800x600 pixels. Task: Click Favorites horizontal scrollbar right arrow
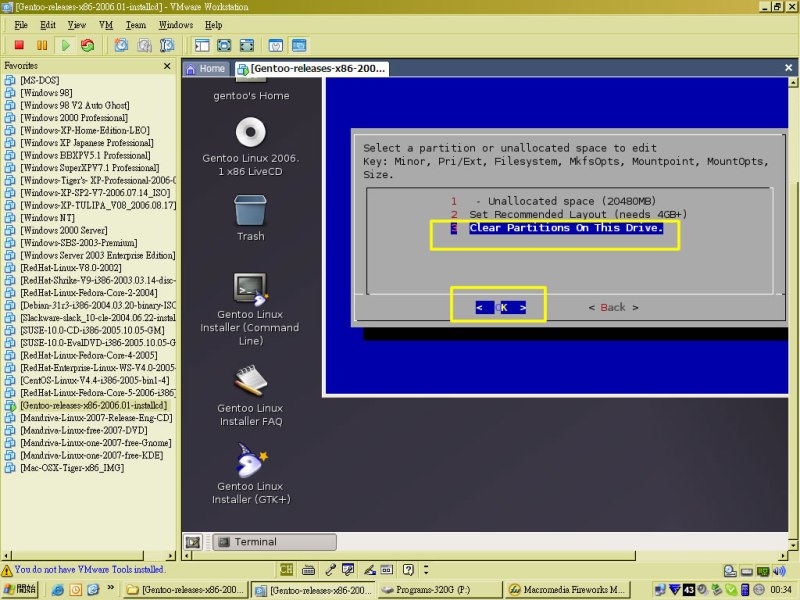point(171,555)
